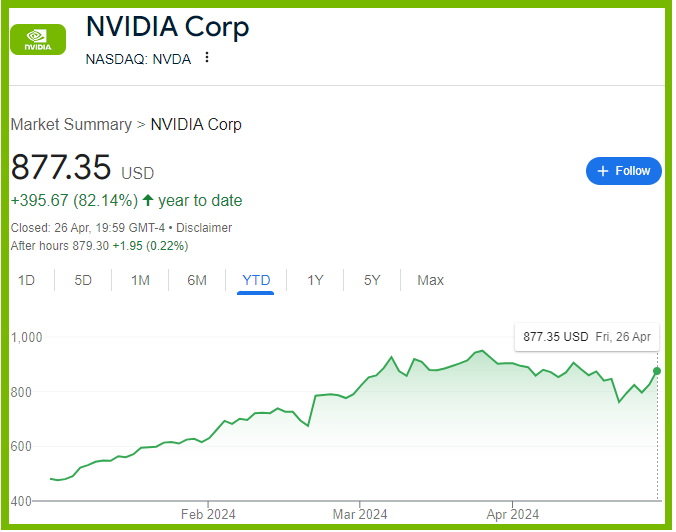Switch to the 1M chart range
The width and height of the screenshot is (676, 532).
[x=140, y=280]
